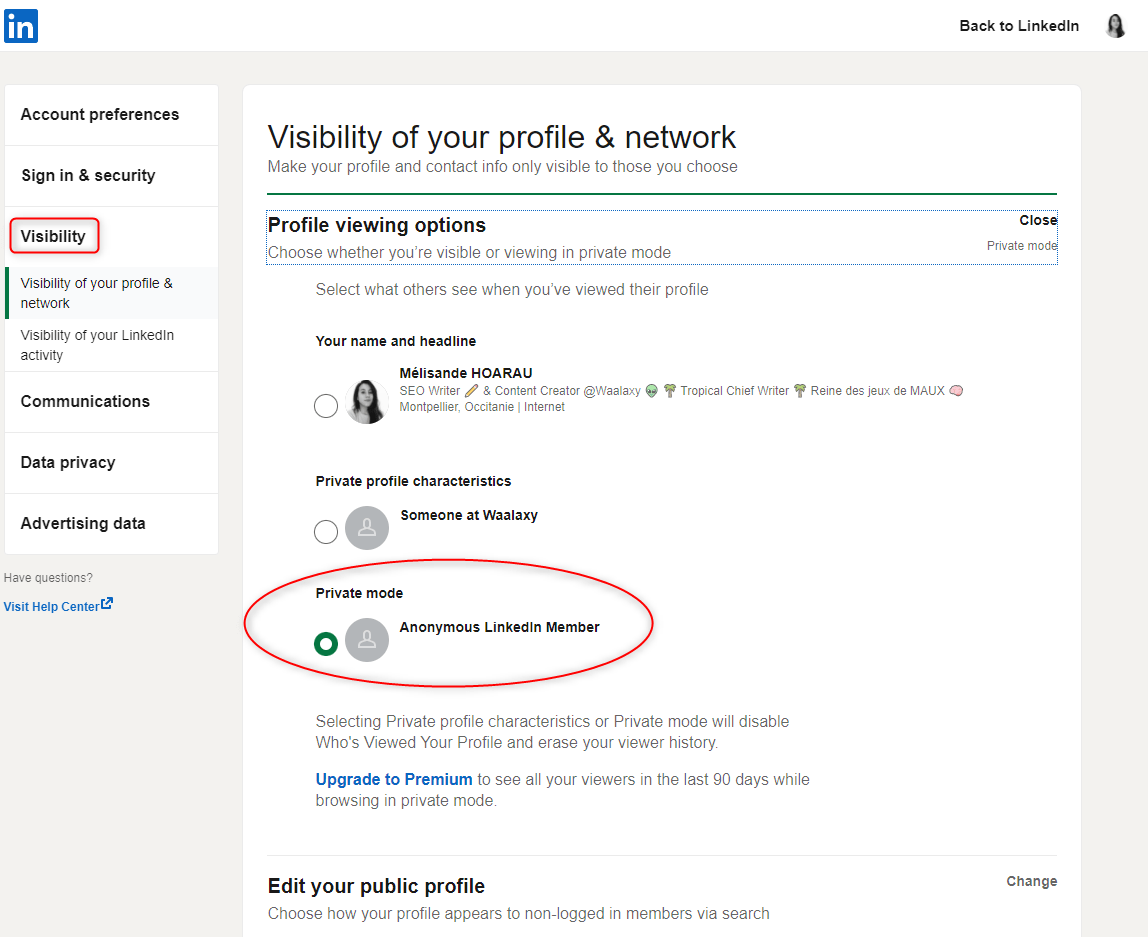The height and width of the screenshot is (937, 1148).
Task: Collapse Profile viewing options with Close
Action: [x=1038, y=219]
